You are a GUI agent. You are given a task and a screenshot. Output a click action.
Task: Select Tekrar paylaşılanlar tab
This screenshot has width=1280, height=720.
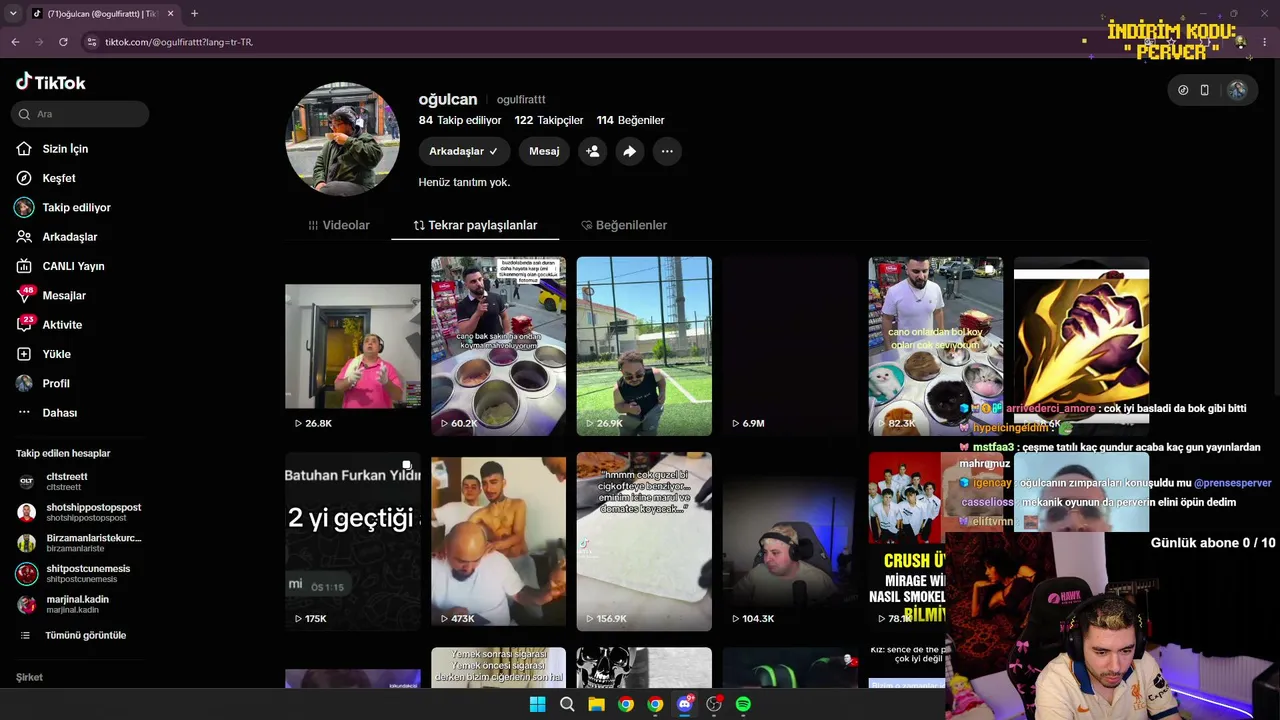coord(476,225)
